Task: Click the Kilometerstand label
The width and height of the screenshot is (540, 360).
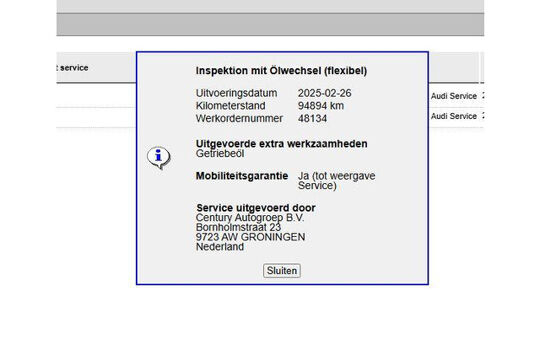Action: click(x=230, y=106)
